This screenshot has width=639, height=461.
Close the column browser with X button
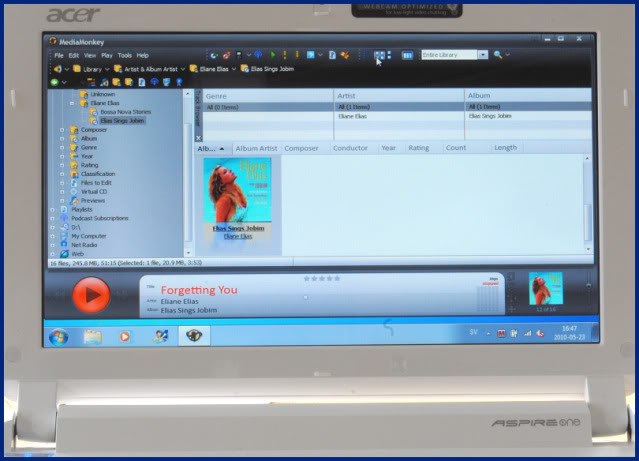coord(198,138)
